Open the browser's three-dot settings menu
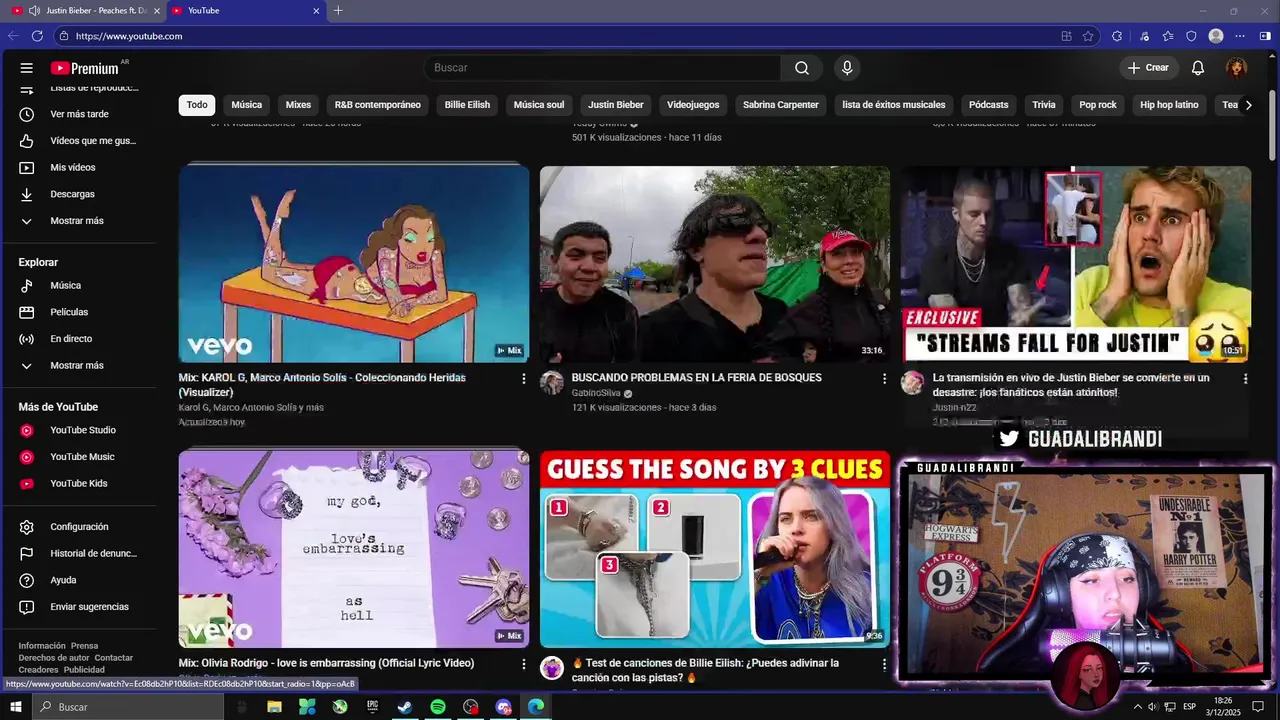This screenshot has height=720, width=1280. coord(1240,36)
